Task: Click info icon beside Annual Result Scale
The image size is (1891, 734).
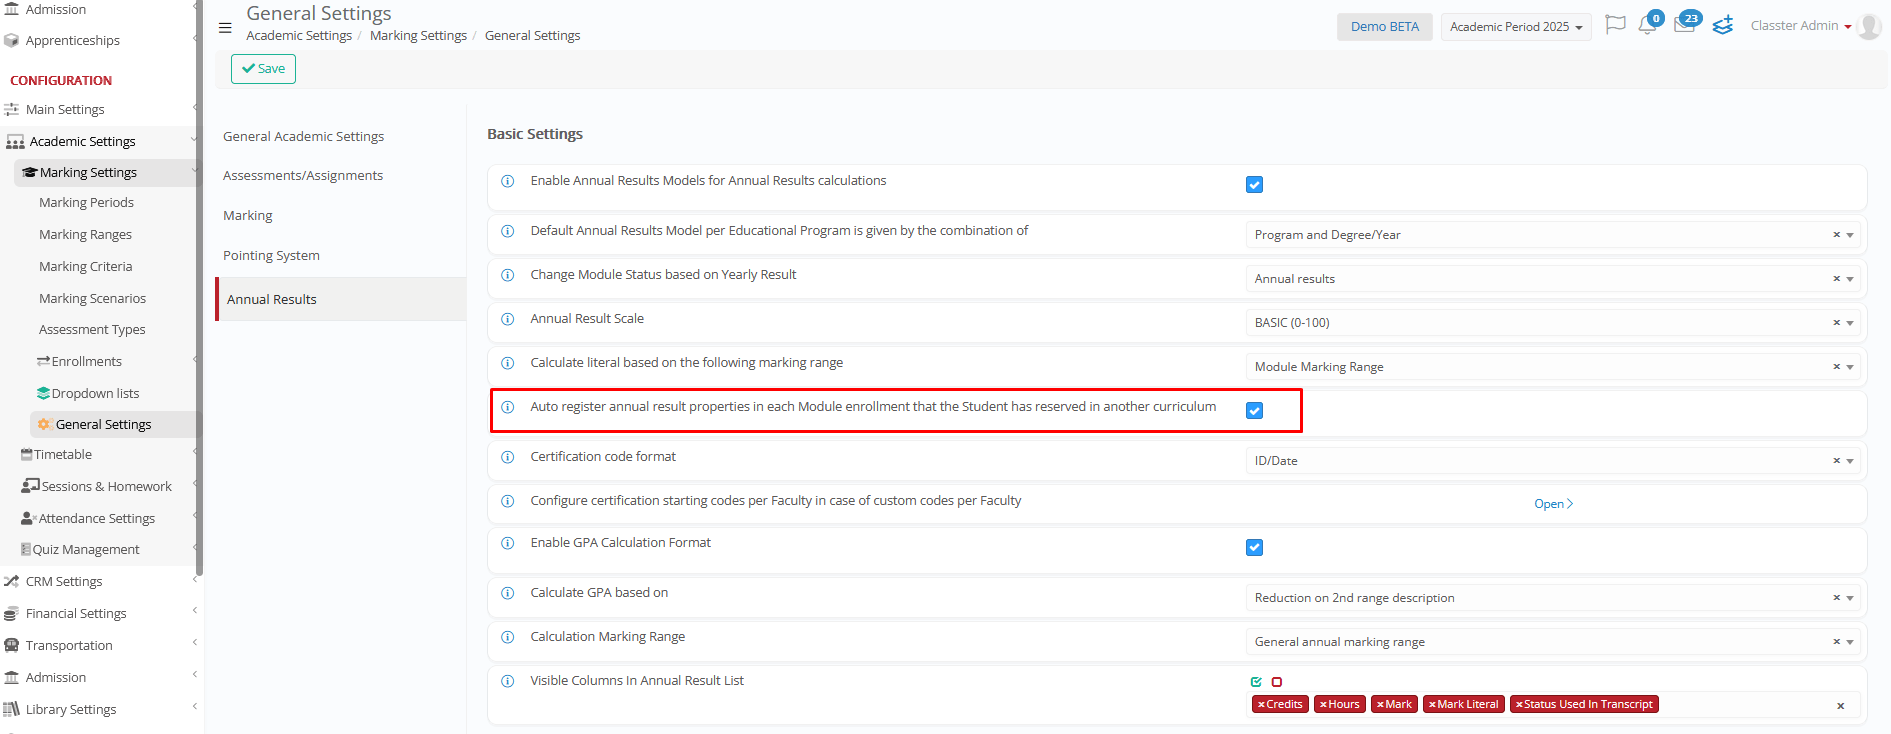Action: pos(508,319)
